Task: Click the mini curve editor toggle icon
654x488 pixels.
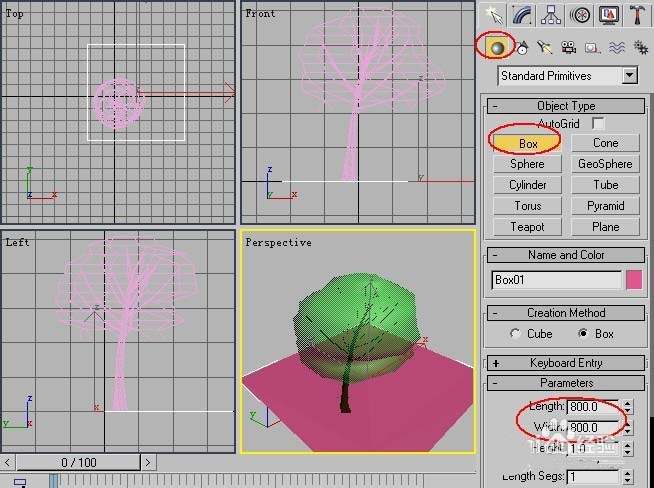Action: click(x=20, y=483)
